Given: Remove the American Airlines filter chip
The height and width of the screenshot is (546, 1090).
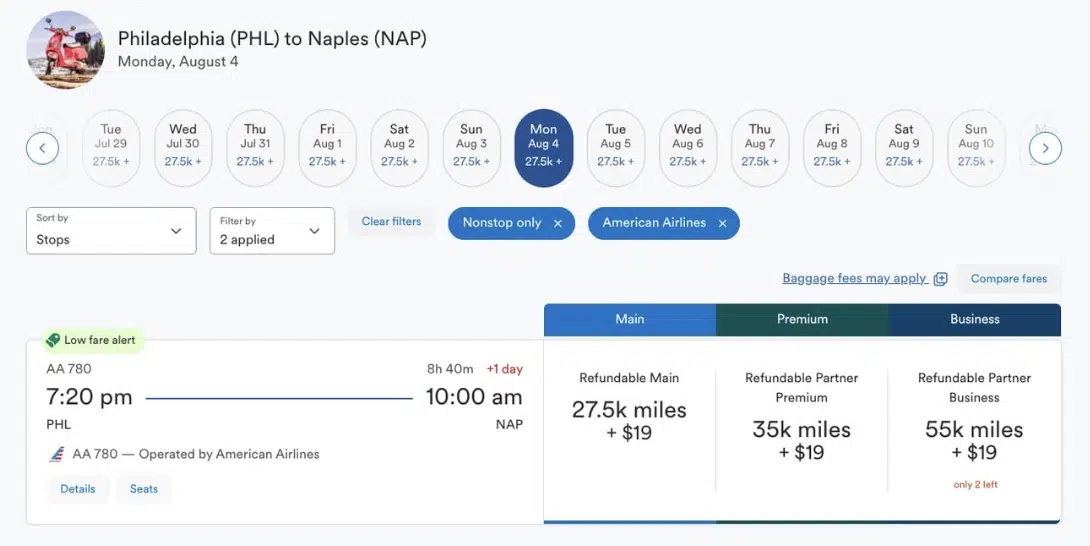Looking at the screenshot, I should tap(722, 223).
